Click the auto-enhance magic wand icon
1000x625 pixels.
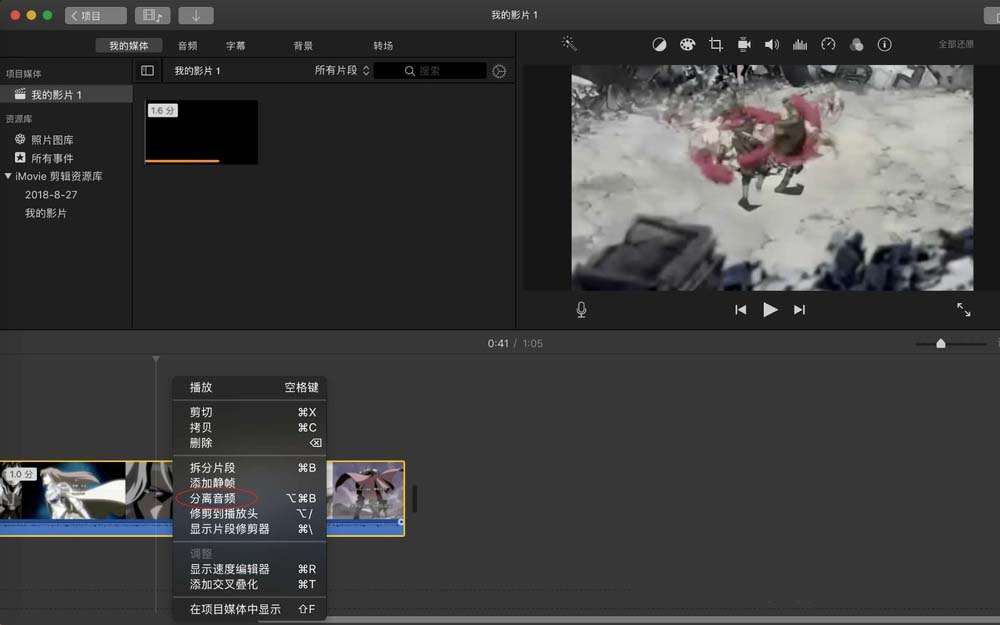coord(568,44)
